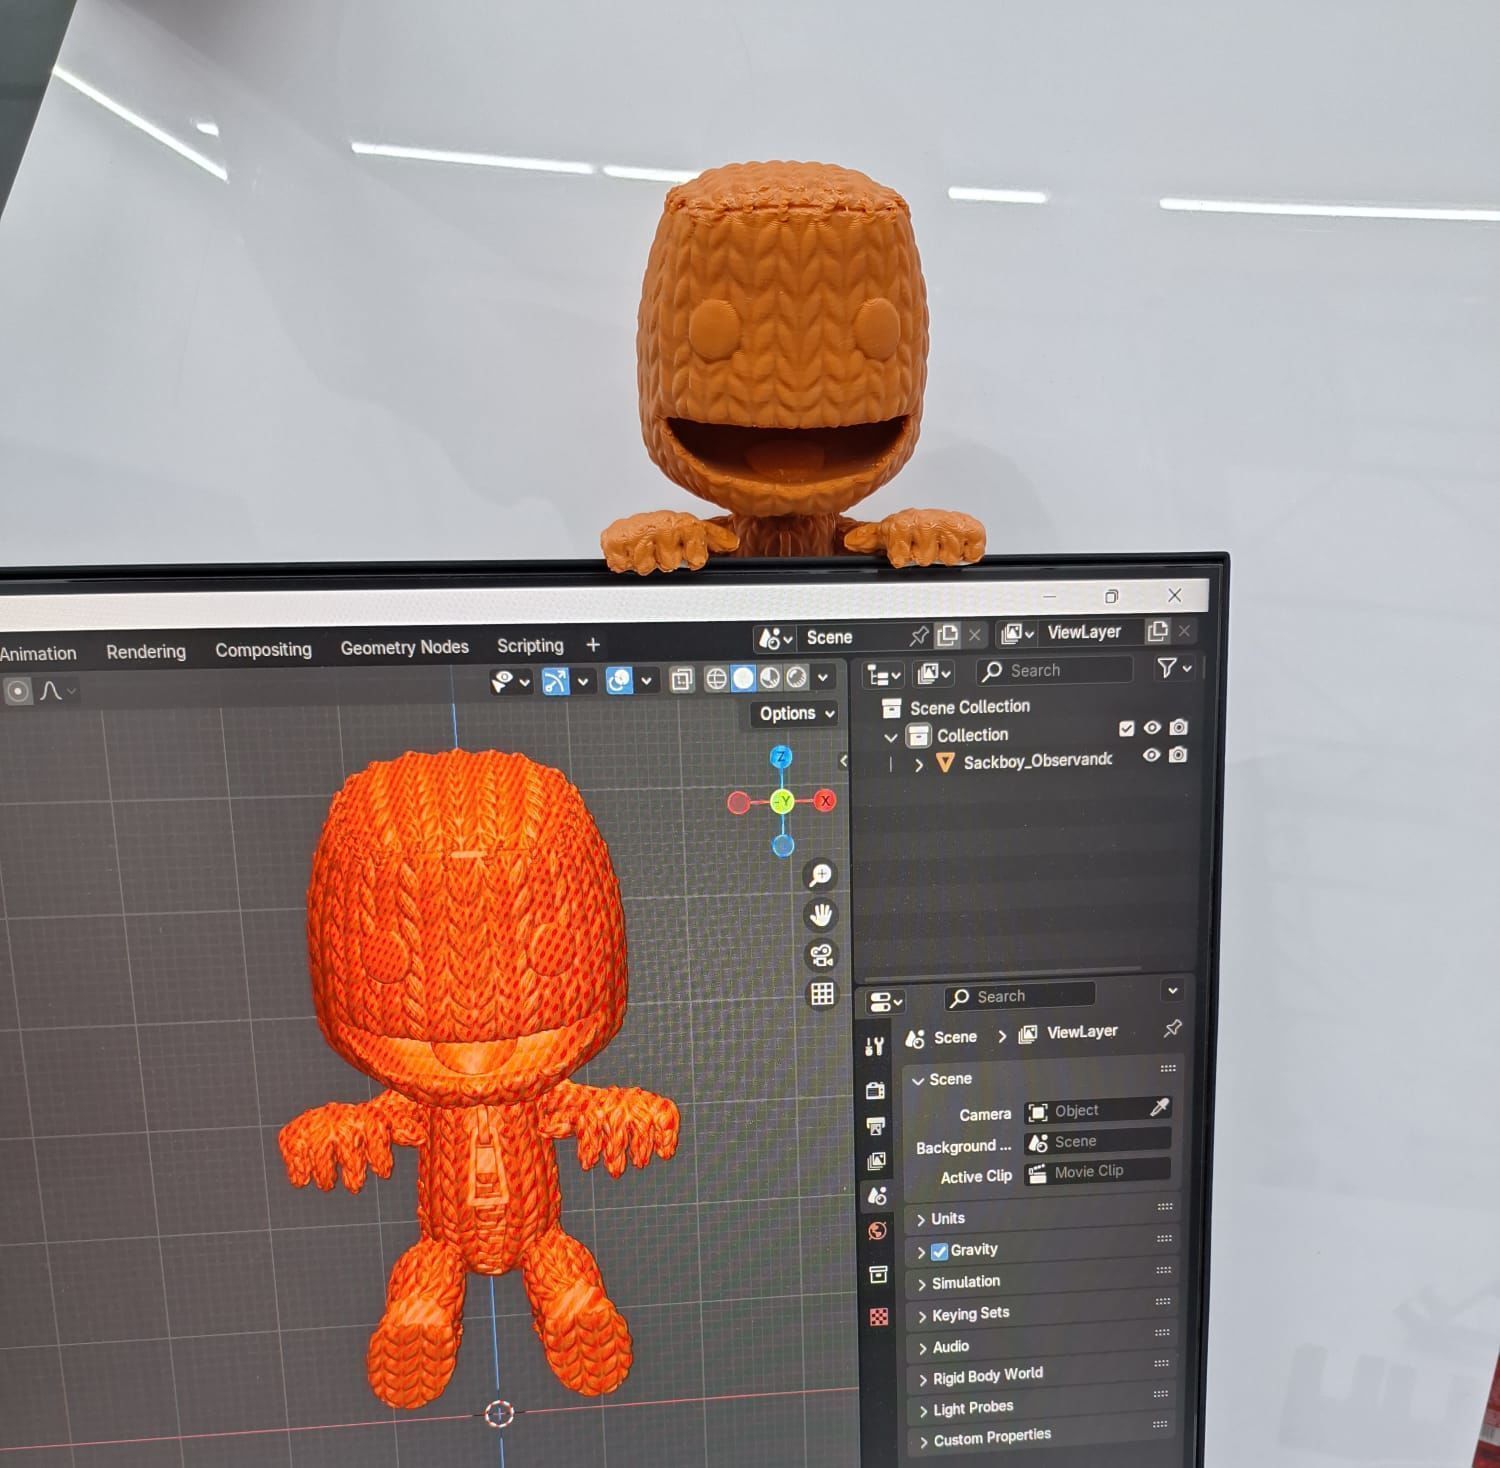1500x1468 pixels.
Task: Switch to Compositing workspace tab
Action: pos(263,650)
